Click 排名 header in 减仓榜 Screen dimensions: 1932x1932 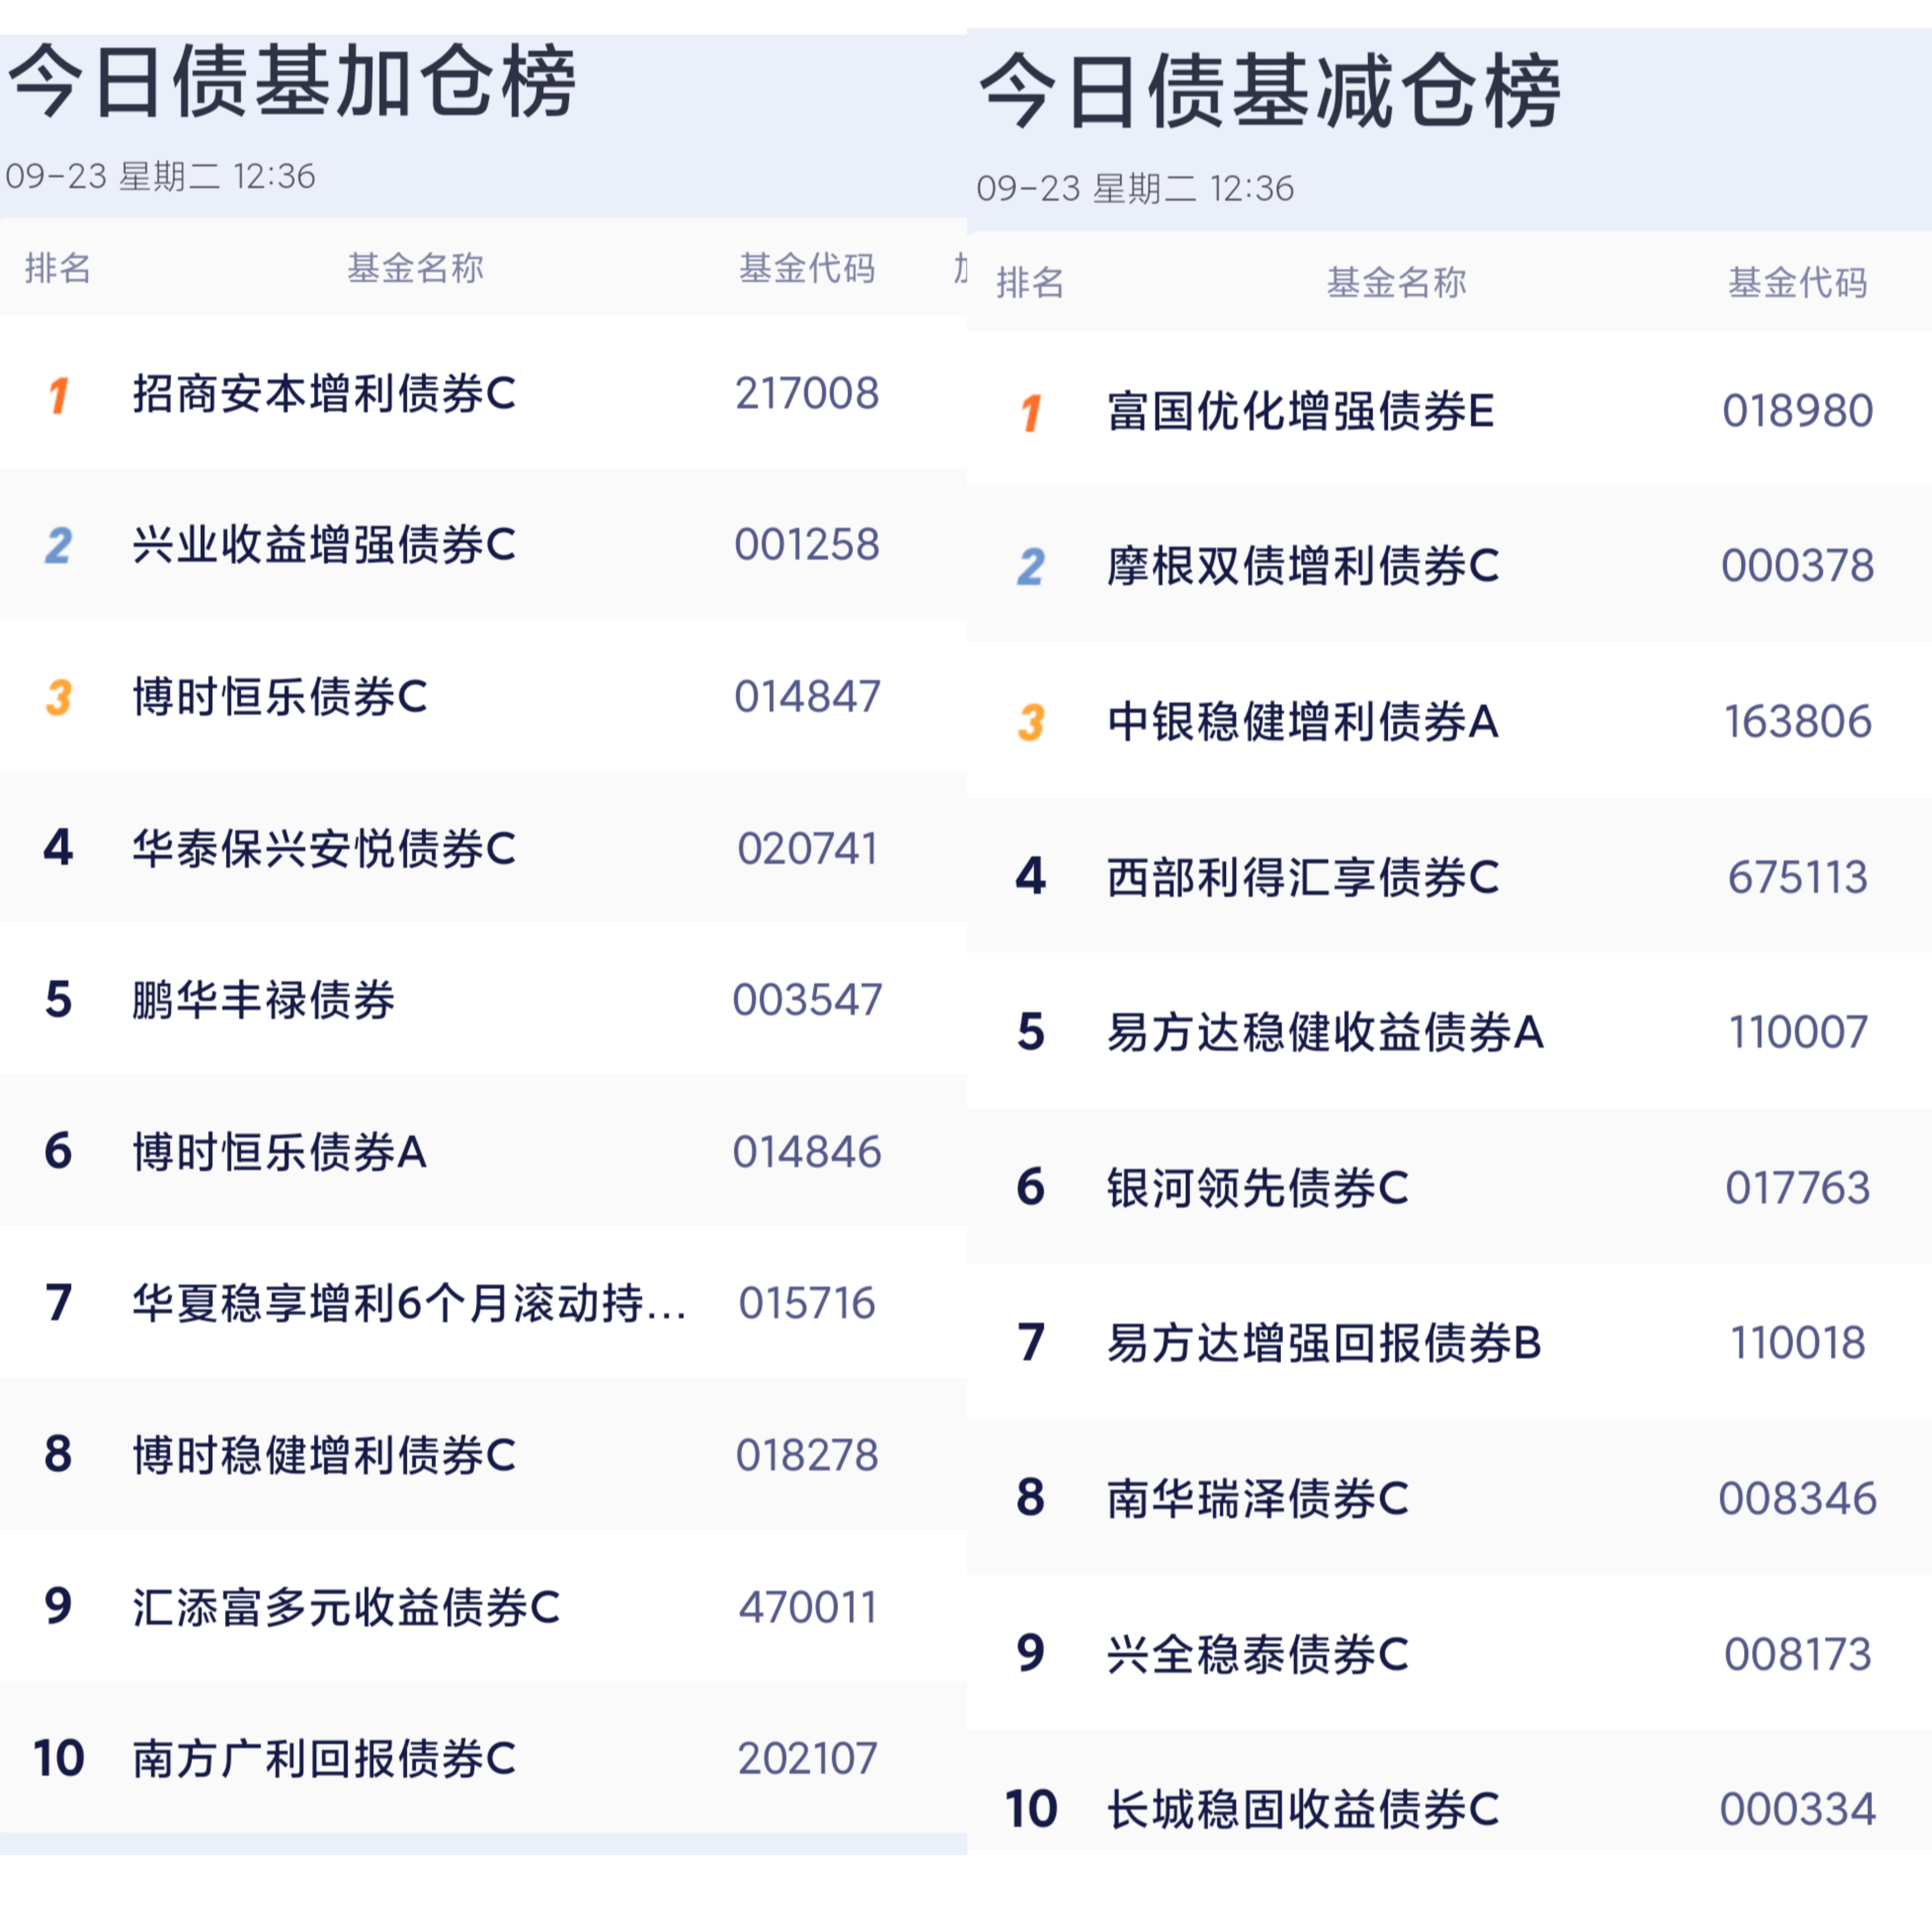tap(1030, 283)
